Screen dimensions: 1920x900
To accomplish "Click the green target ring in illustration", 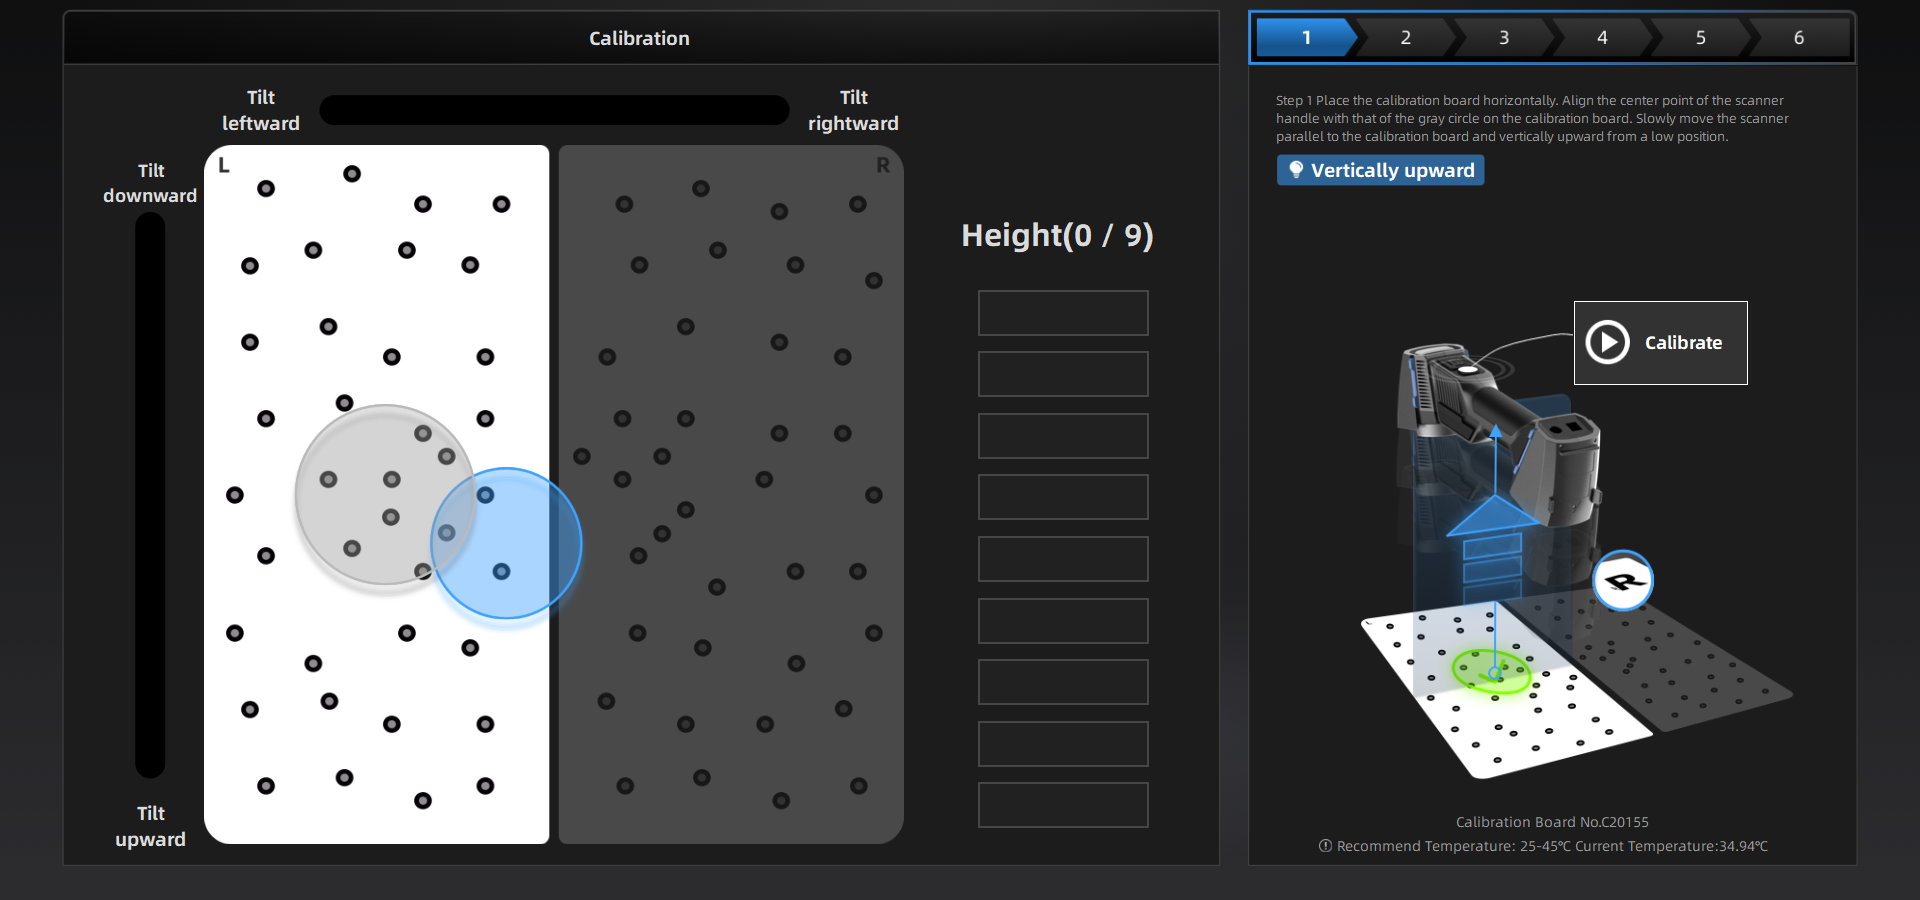I will click(1491, 671).
